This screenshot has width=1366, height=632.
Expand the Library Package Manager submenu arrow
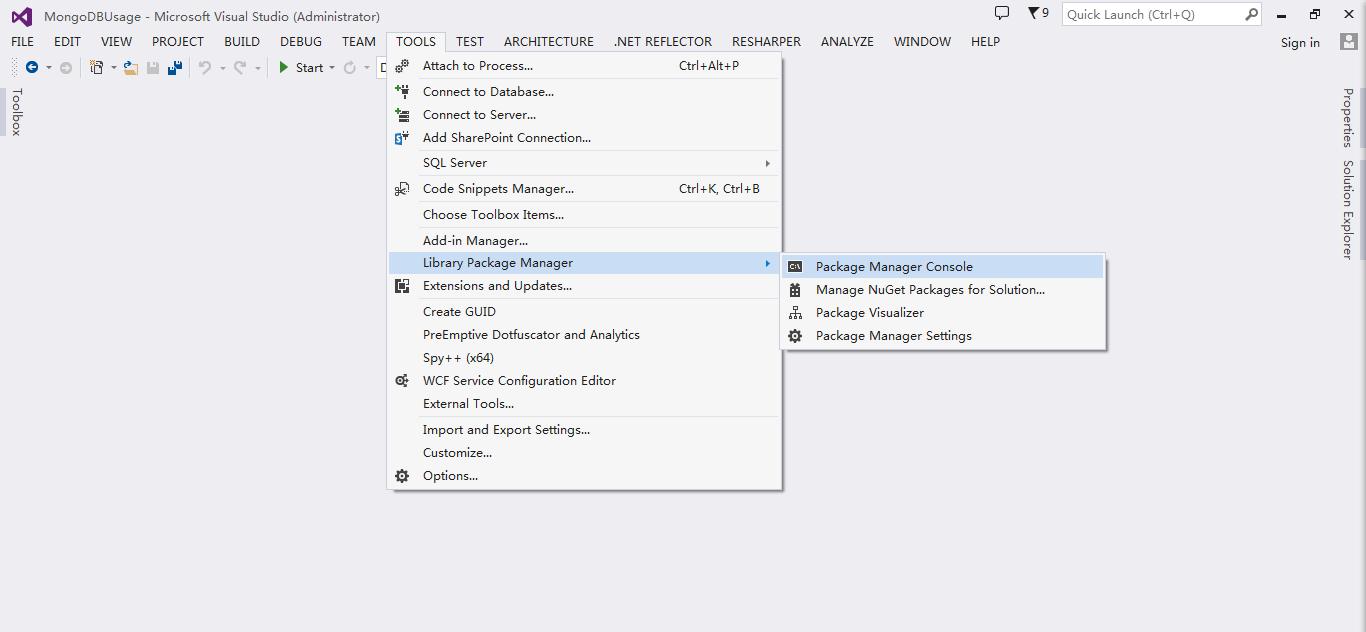click(x=768, y=263)
